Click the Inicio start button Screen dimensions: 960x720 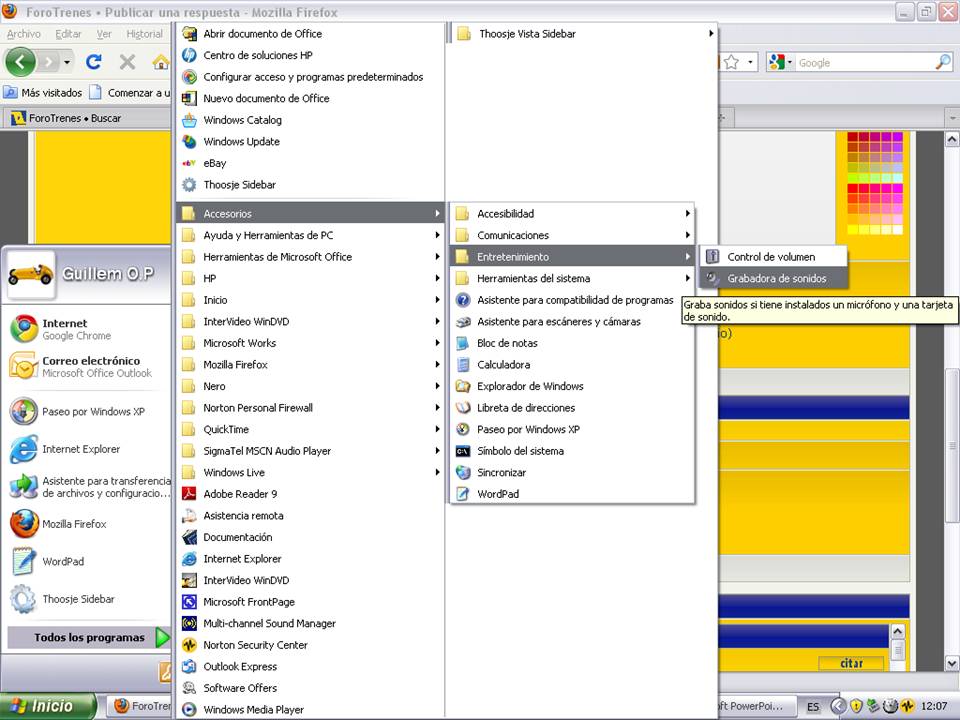(48, 706)
